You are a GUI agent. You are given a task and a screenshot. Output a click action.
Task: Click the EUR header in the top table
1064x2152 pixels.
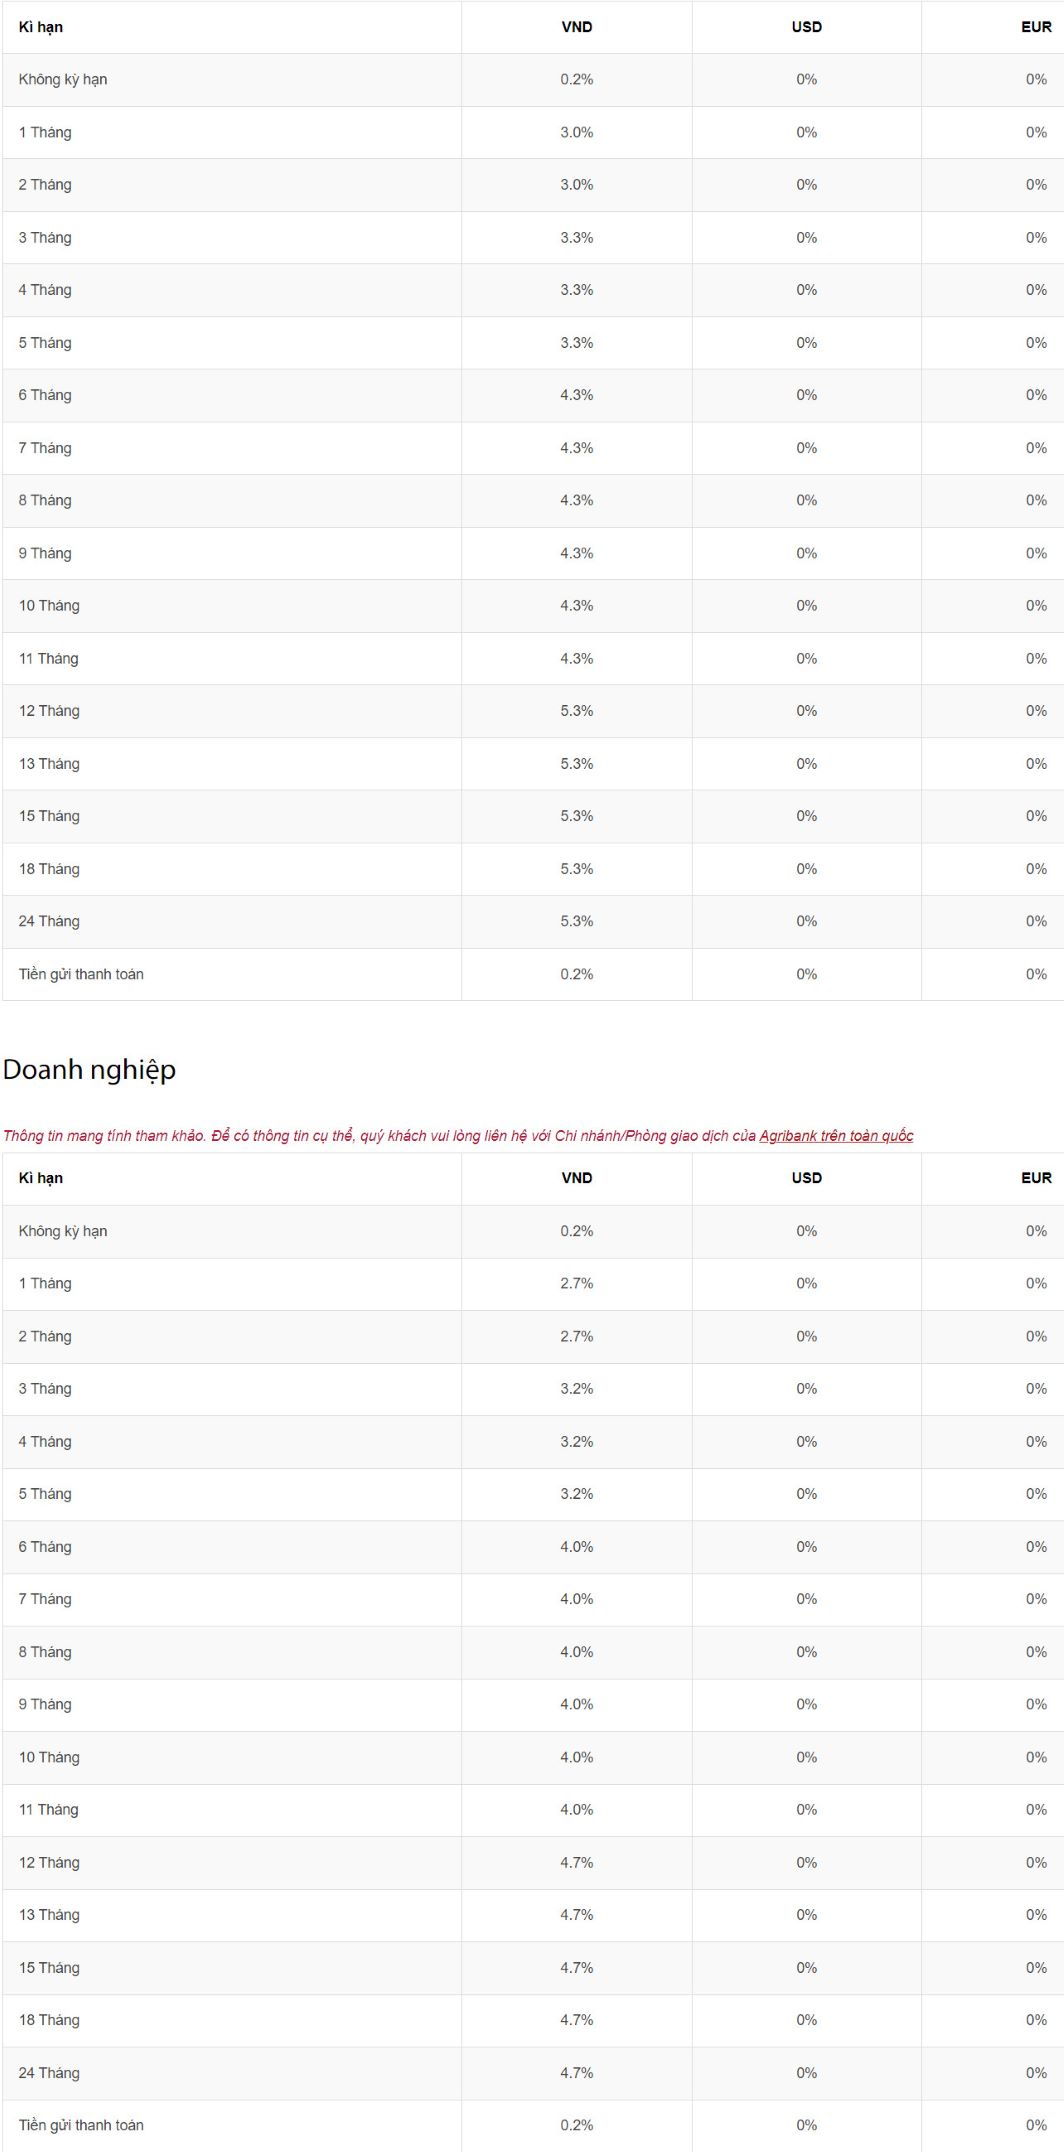point(1035,27)
